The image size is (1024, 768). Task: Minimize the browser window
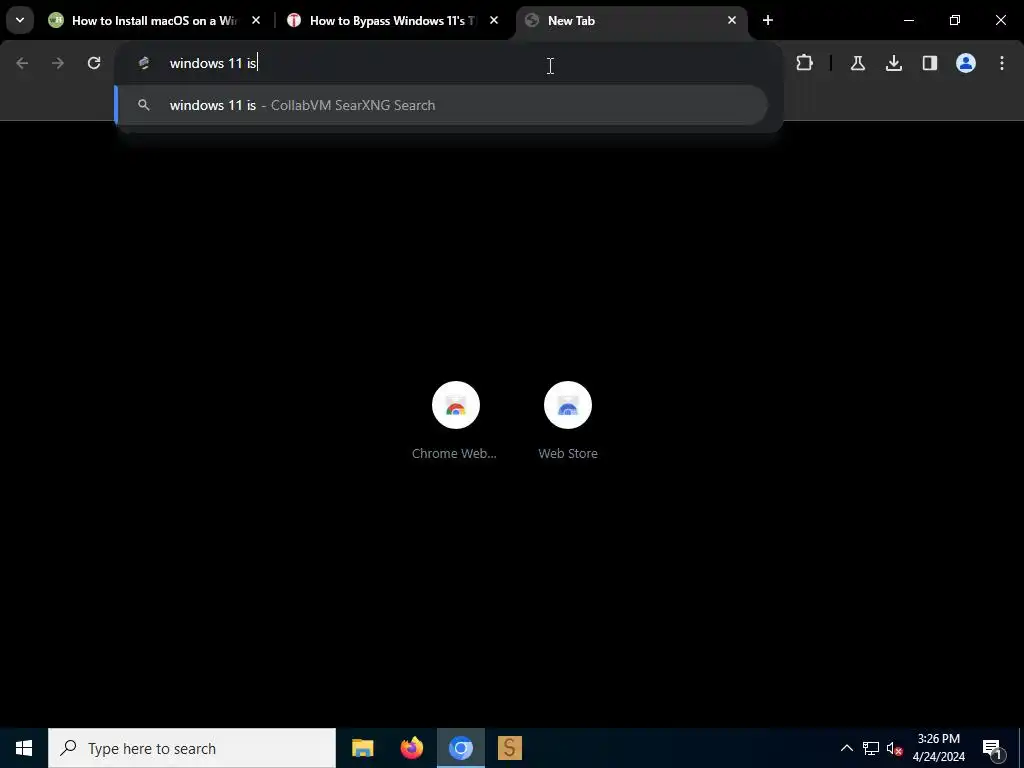(x=908, y=20)
